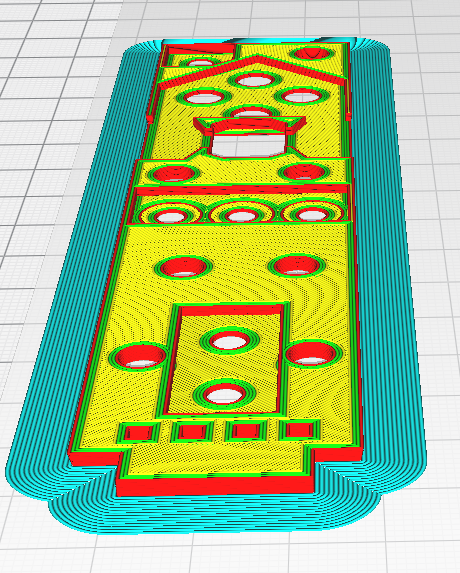Click the large red hole left of rectangular frame
460x573 pixels.
(141, 357)
